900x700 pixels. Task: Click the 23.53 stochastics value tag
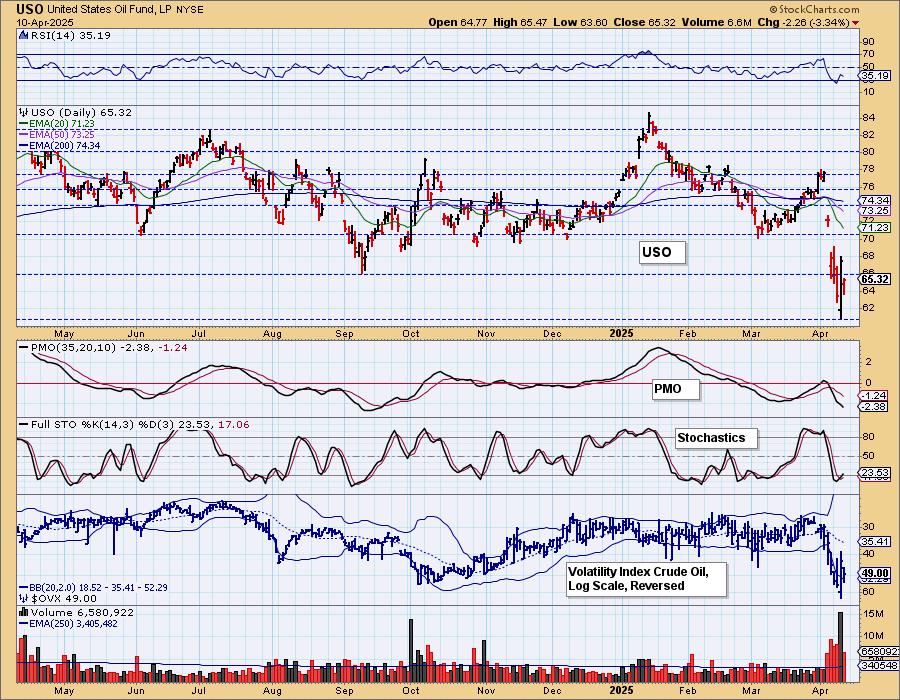[876, 473]
